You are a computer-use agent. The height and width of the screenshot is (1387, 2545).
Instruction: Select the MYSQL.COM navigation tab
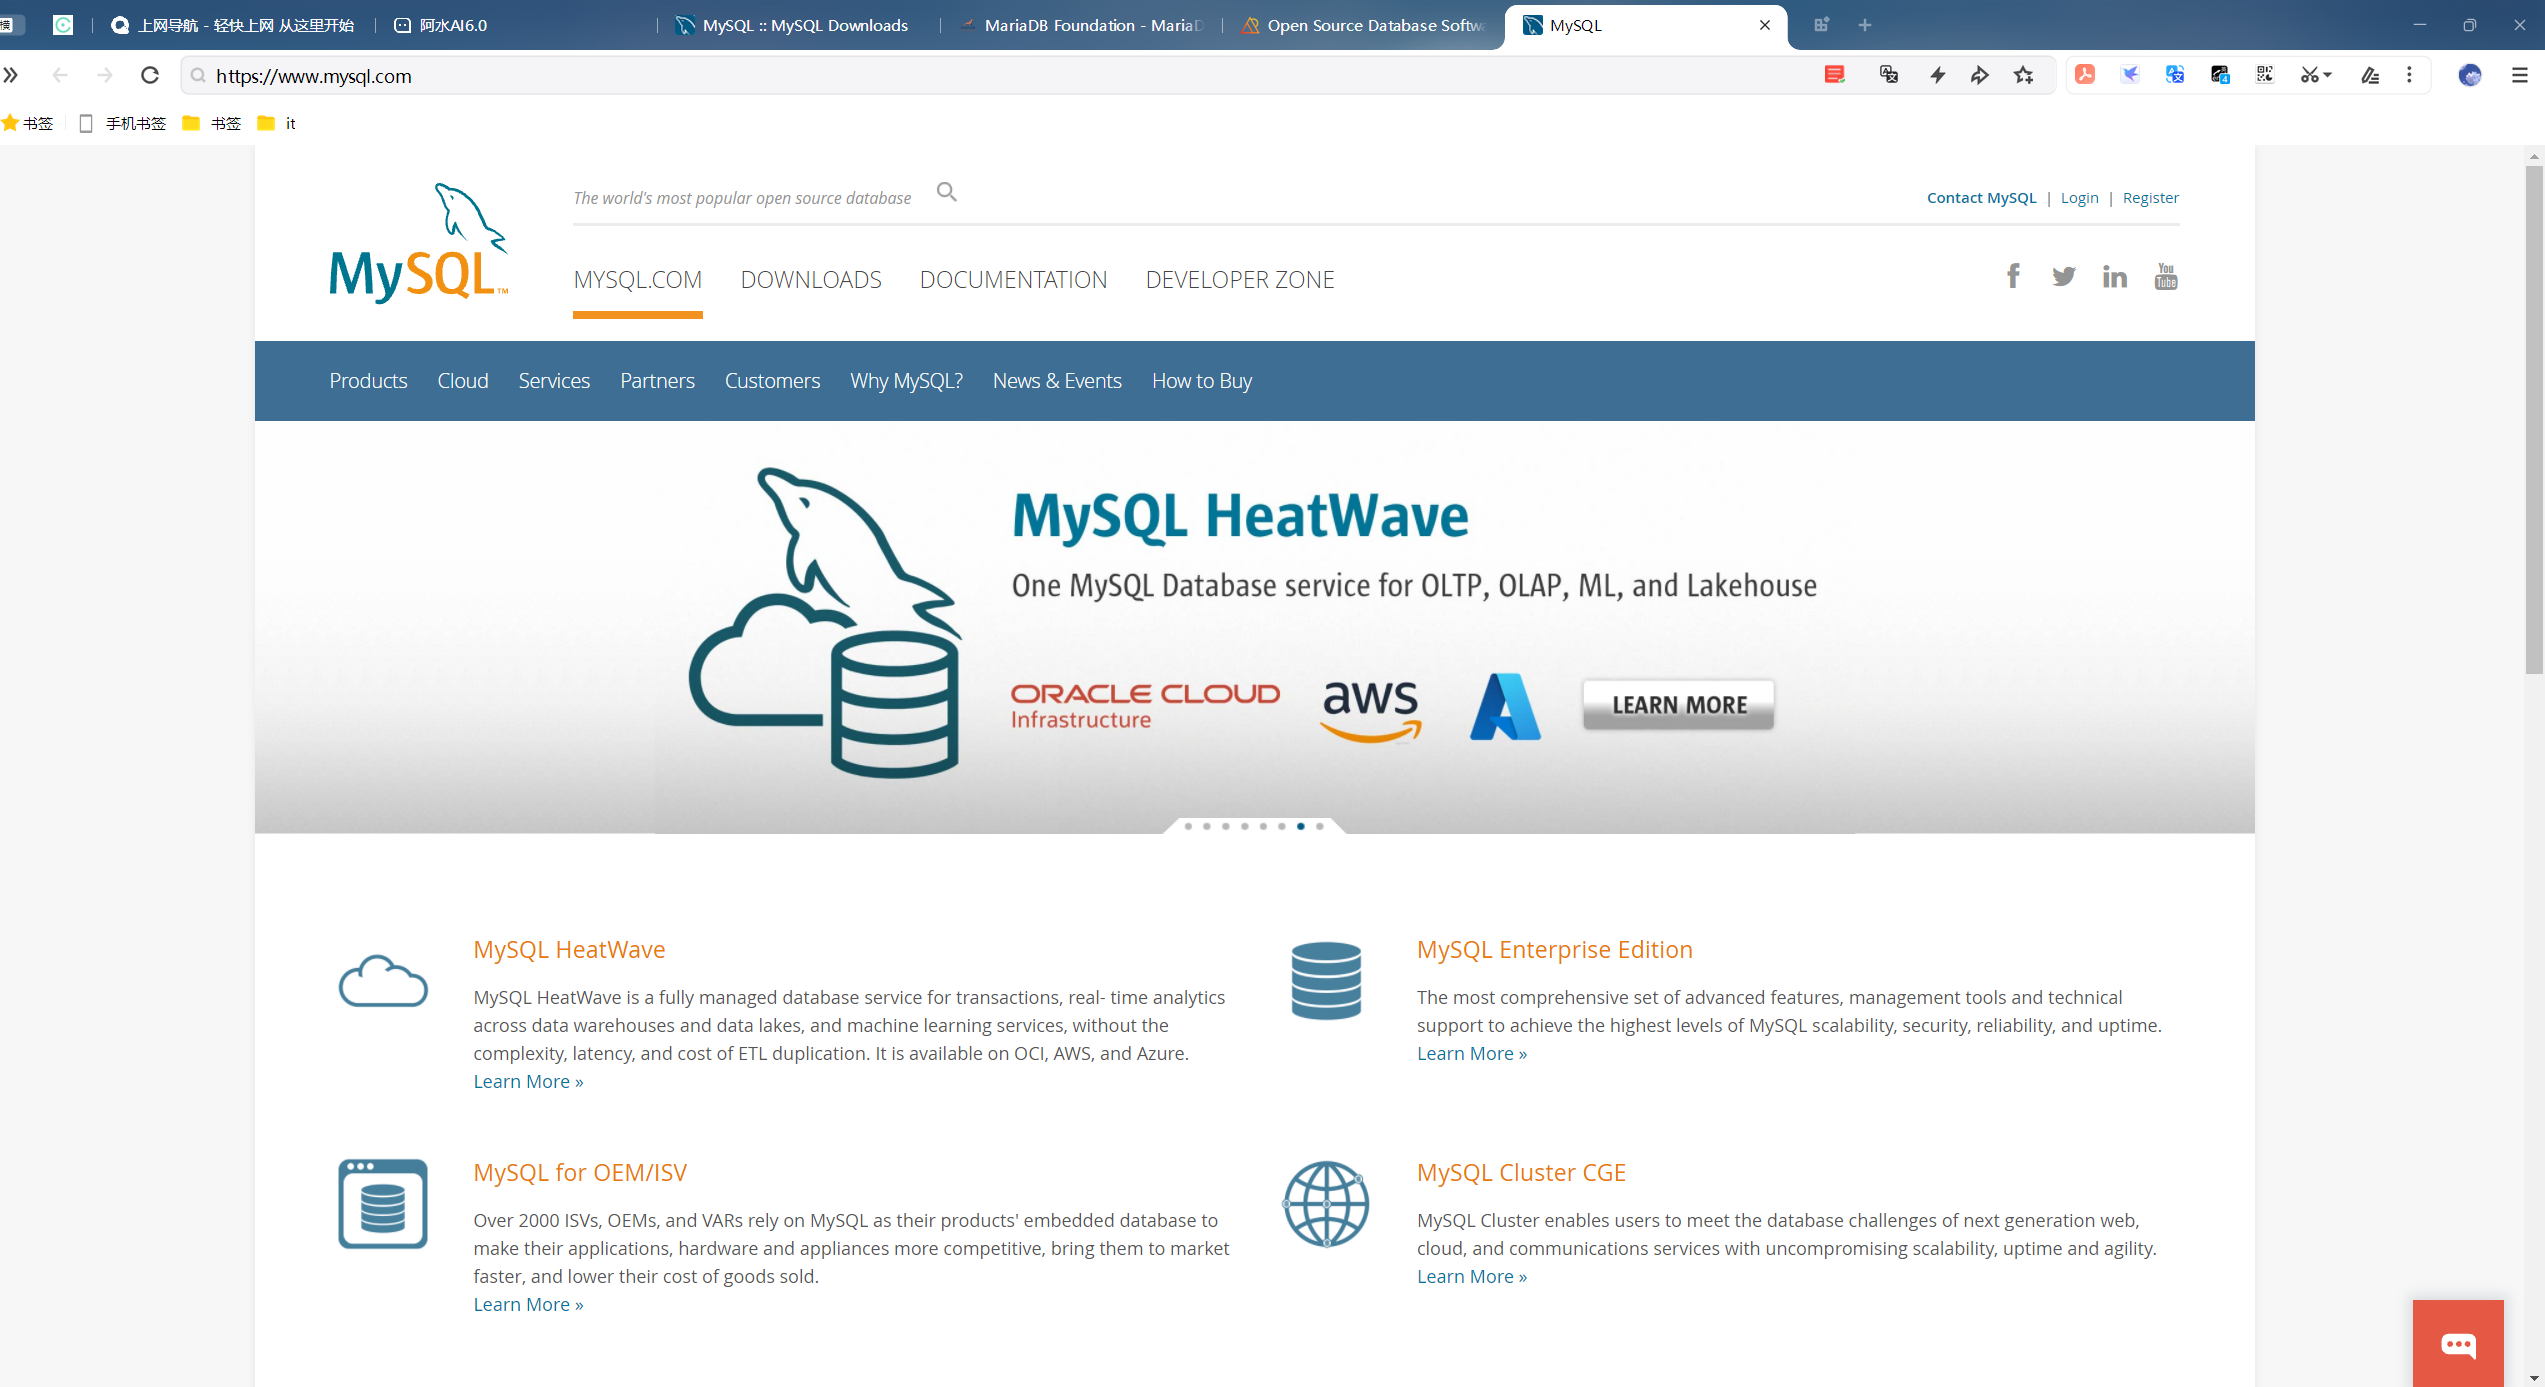coord(638,280)
